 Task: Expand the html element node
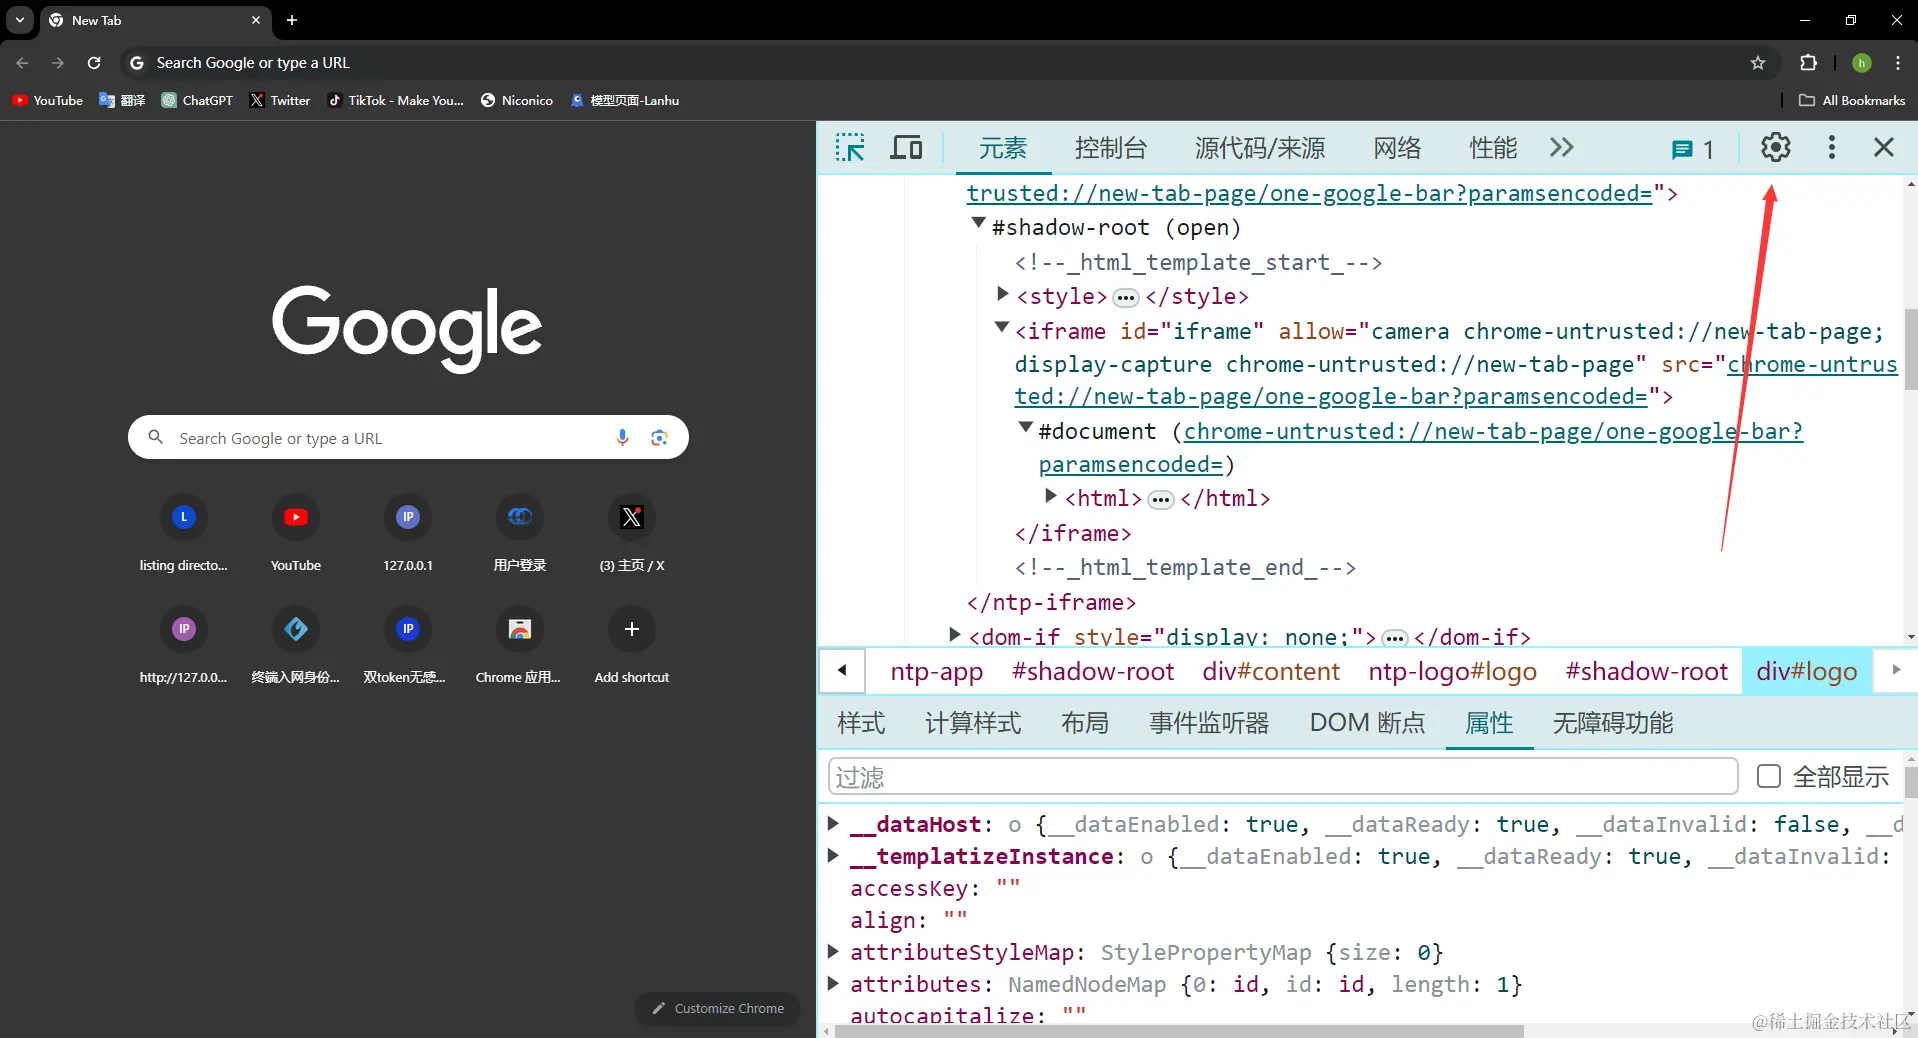tap(1050, 496)
